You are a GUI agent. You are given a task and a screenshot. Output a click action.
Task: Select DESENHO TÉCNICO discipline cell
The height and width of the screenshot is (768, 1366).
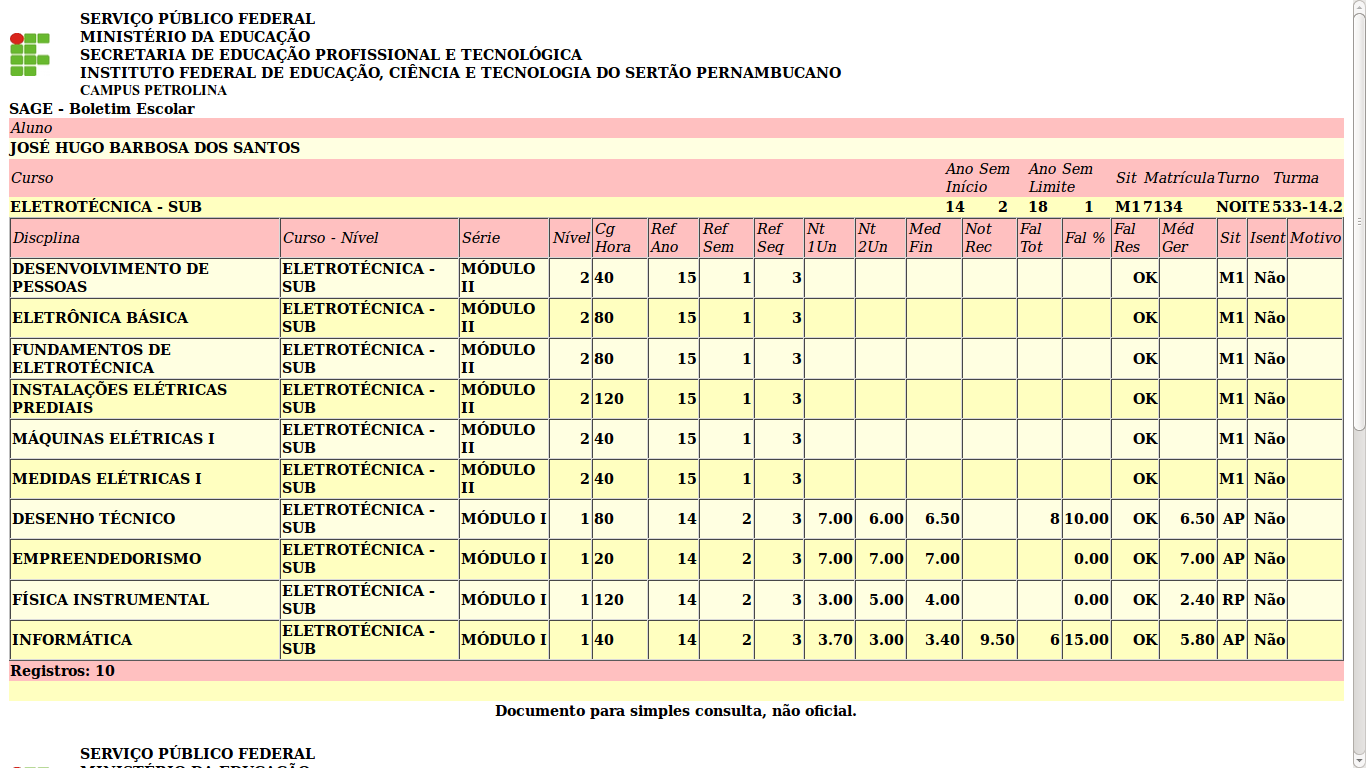point(145,519)
